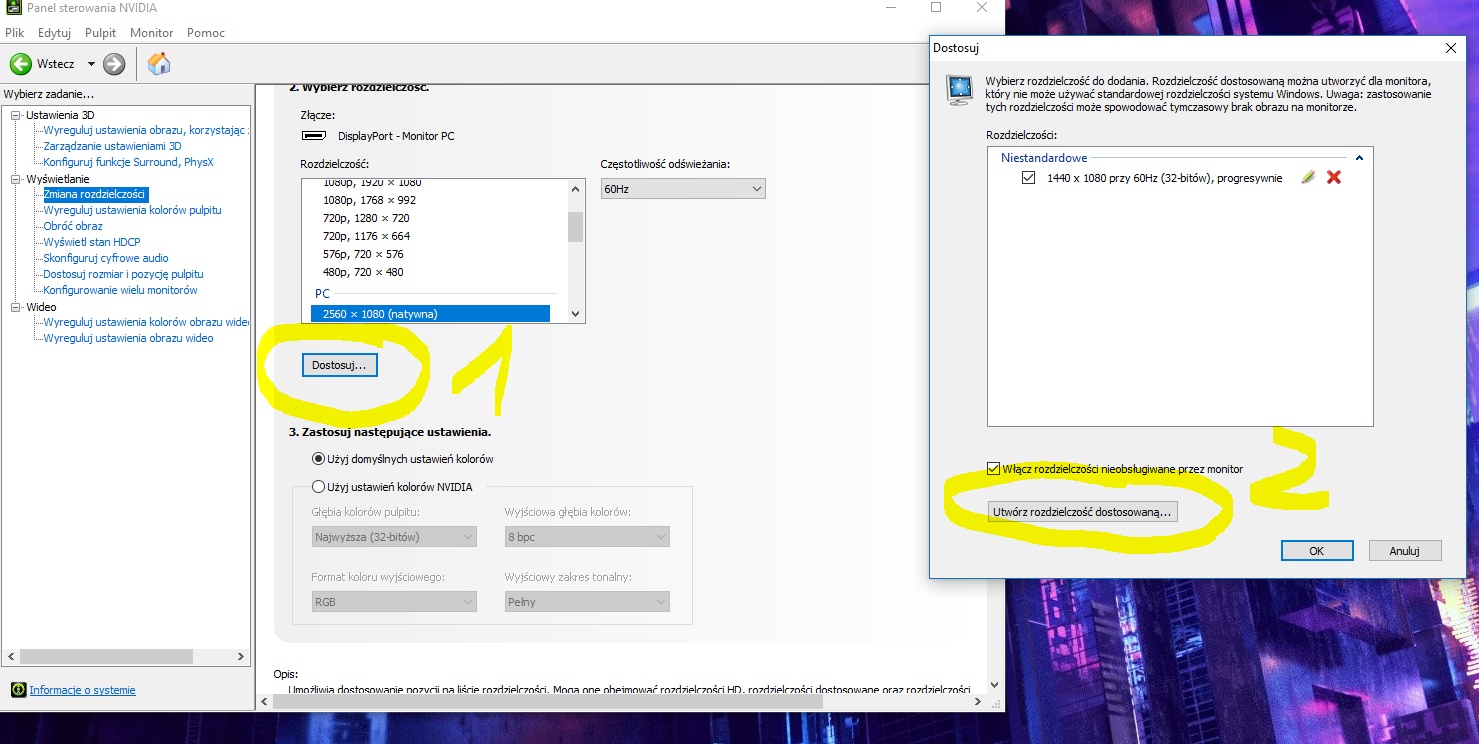Toggle 'Włącz rozdzielczości nieobsługiwane przez monitor' checkbox
Screen dimensions: 1479x744
coord(993,468)
